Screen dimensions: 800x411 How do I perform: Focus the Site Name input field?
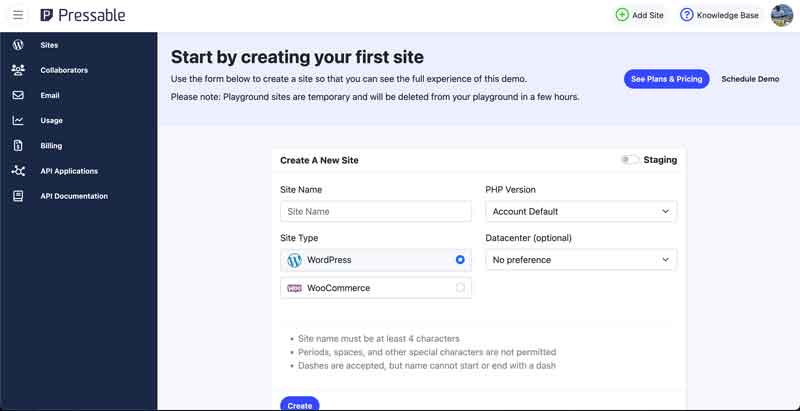tap(376, 211)
